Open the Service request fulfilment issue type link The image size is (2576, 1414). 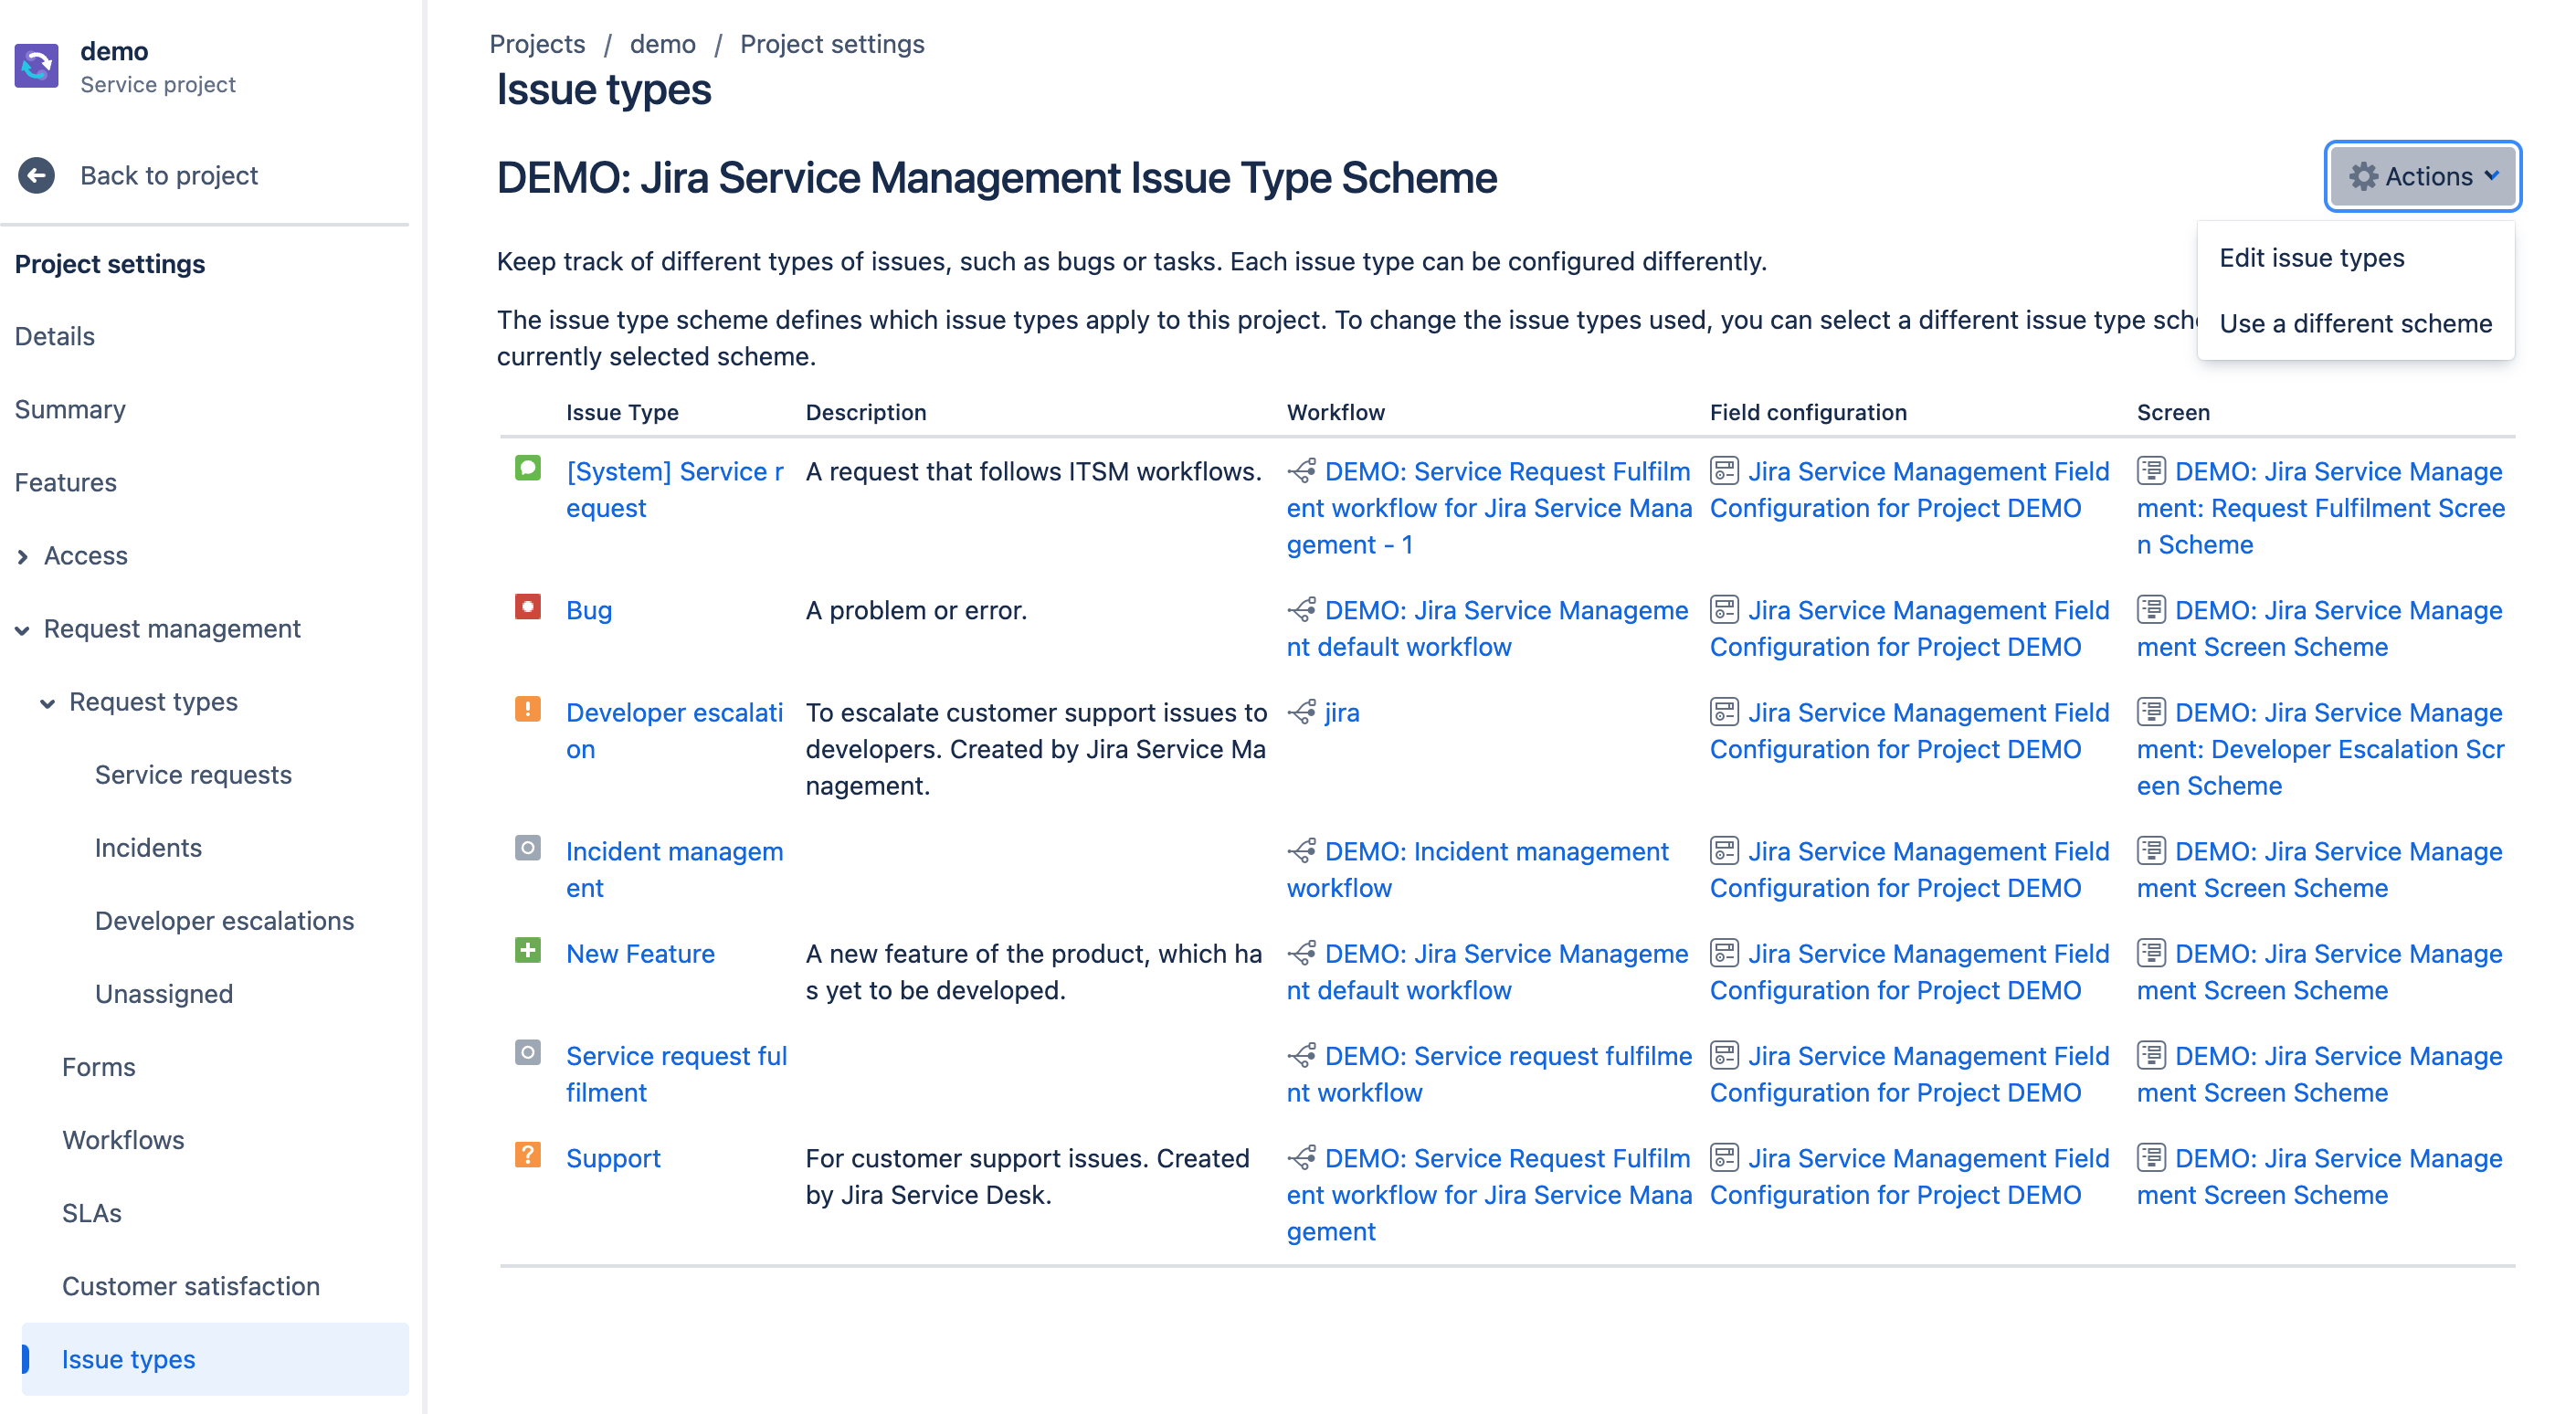coord(677,1074)
